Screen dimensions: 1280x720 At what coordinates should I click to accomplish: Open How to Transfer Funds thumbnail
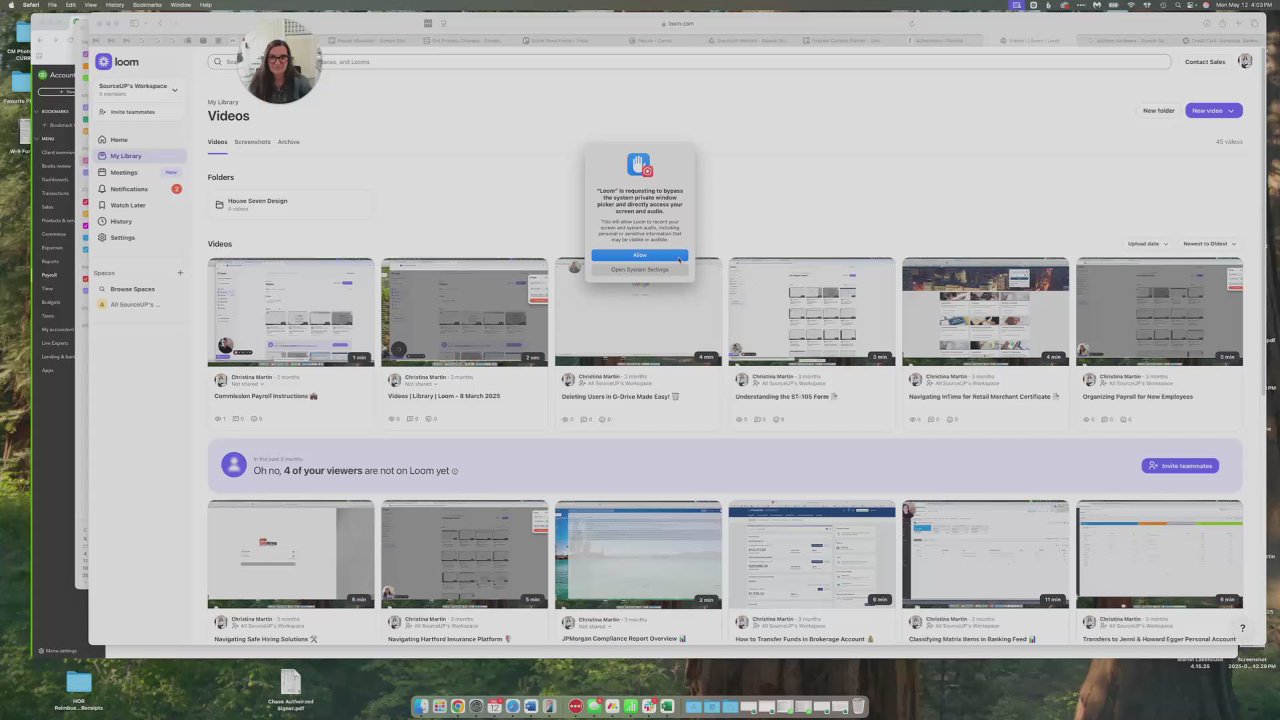[812, 554]
